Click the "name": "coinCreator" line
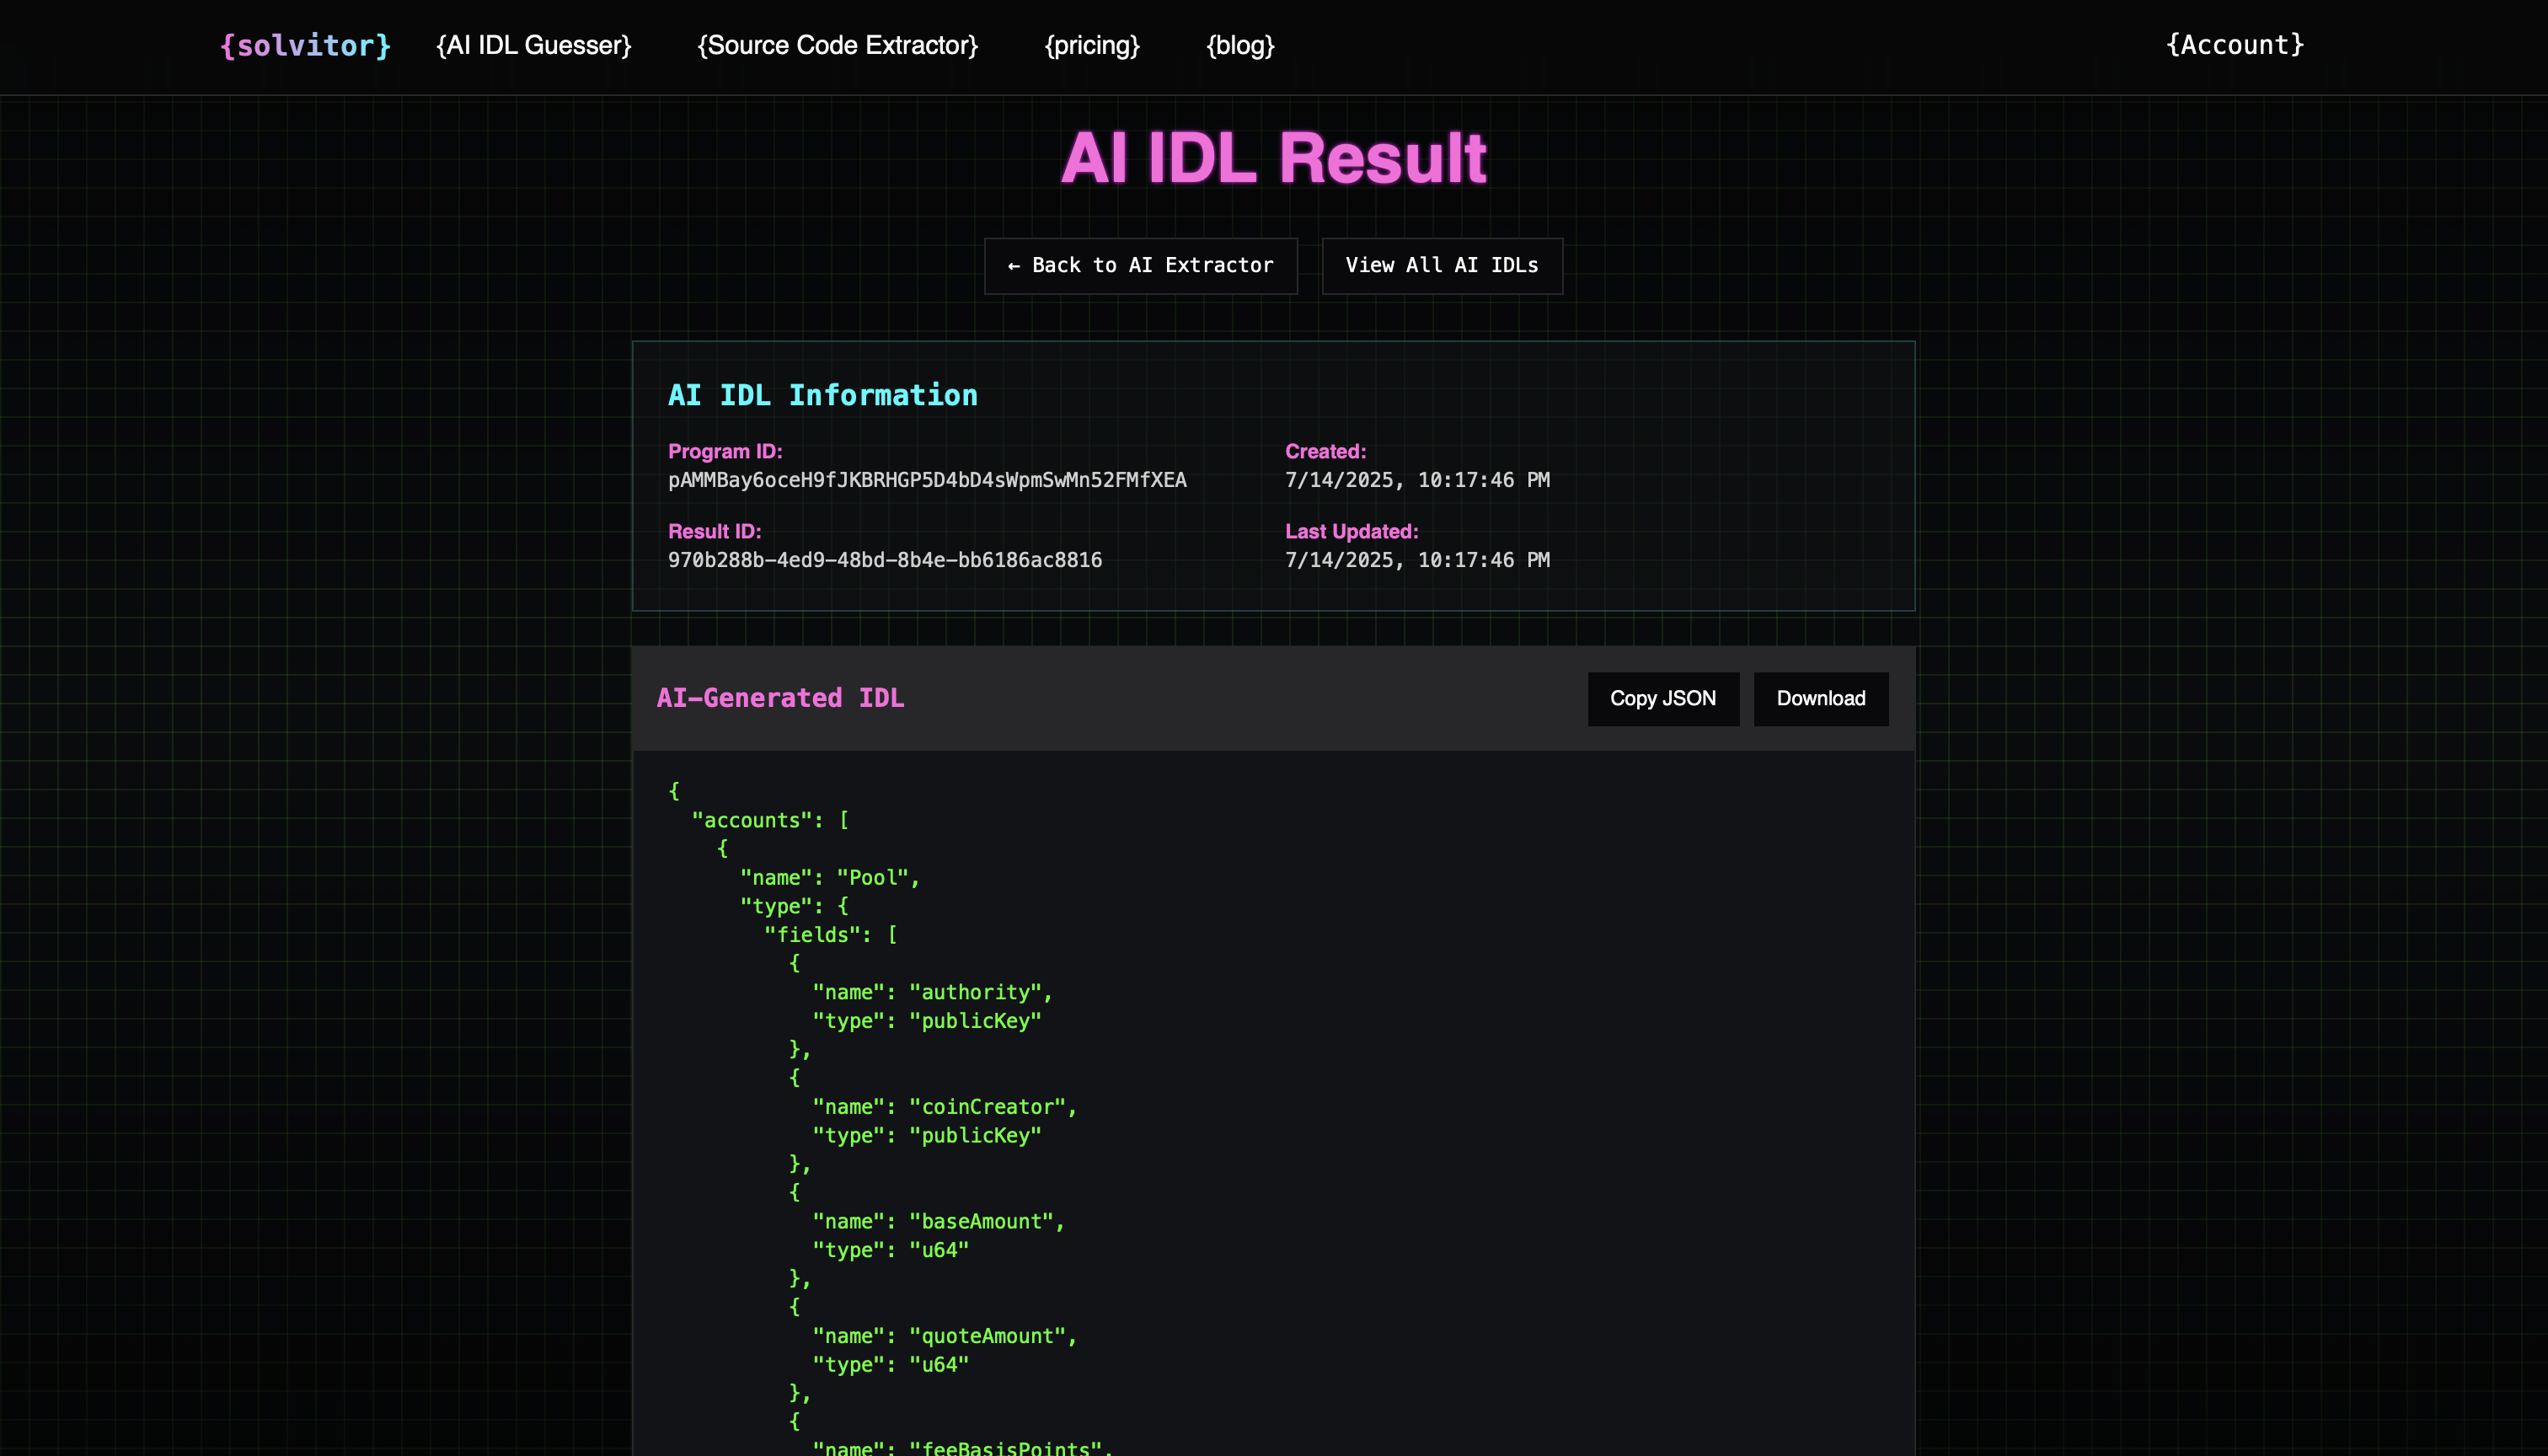The image size is (2548, 1456). coord(945,1107)
